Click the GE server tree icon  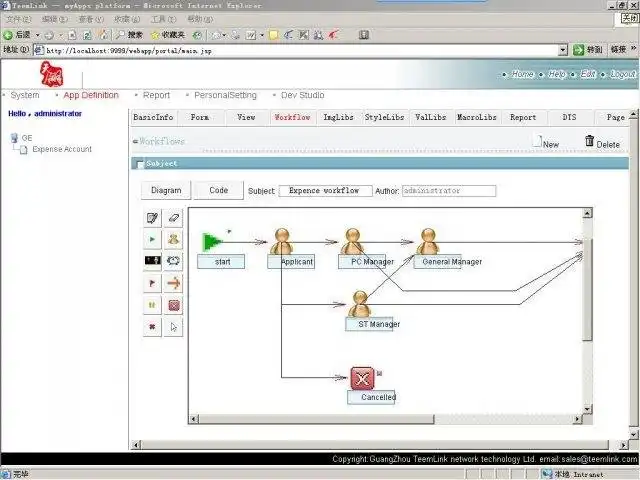[14, 138]
